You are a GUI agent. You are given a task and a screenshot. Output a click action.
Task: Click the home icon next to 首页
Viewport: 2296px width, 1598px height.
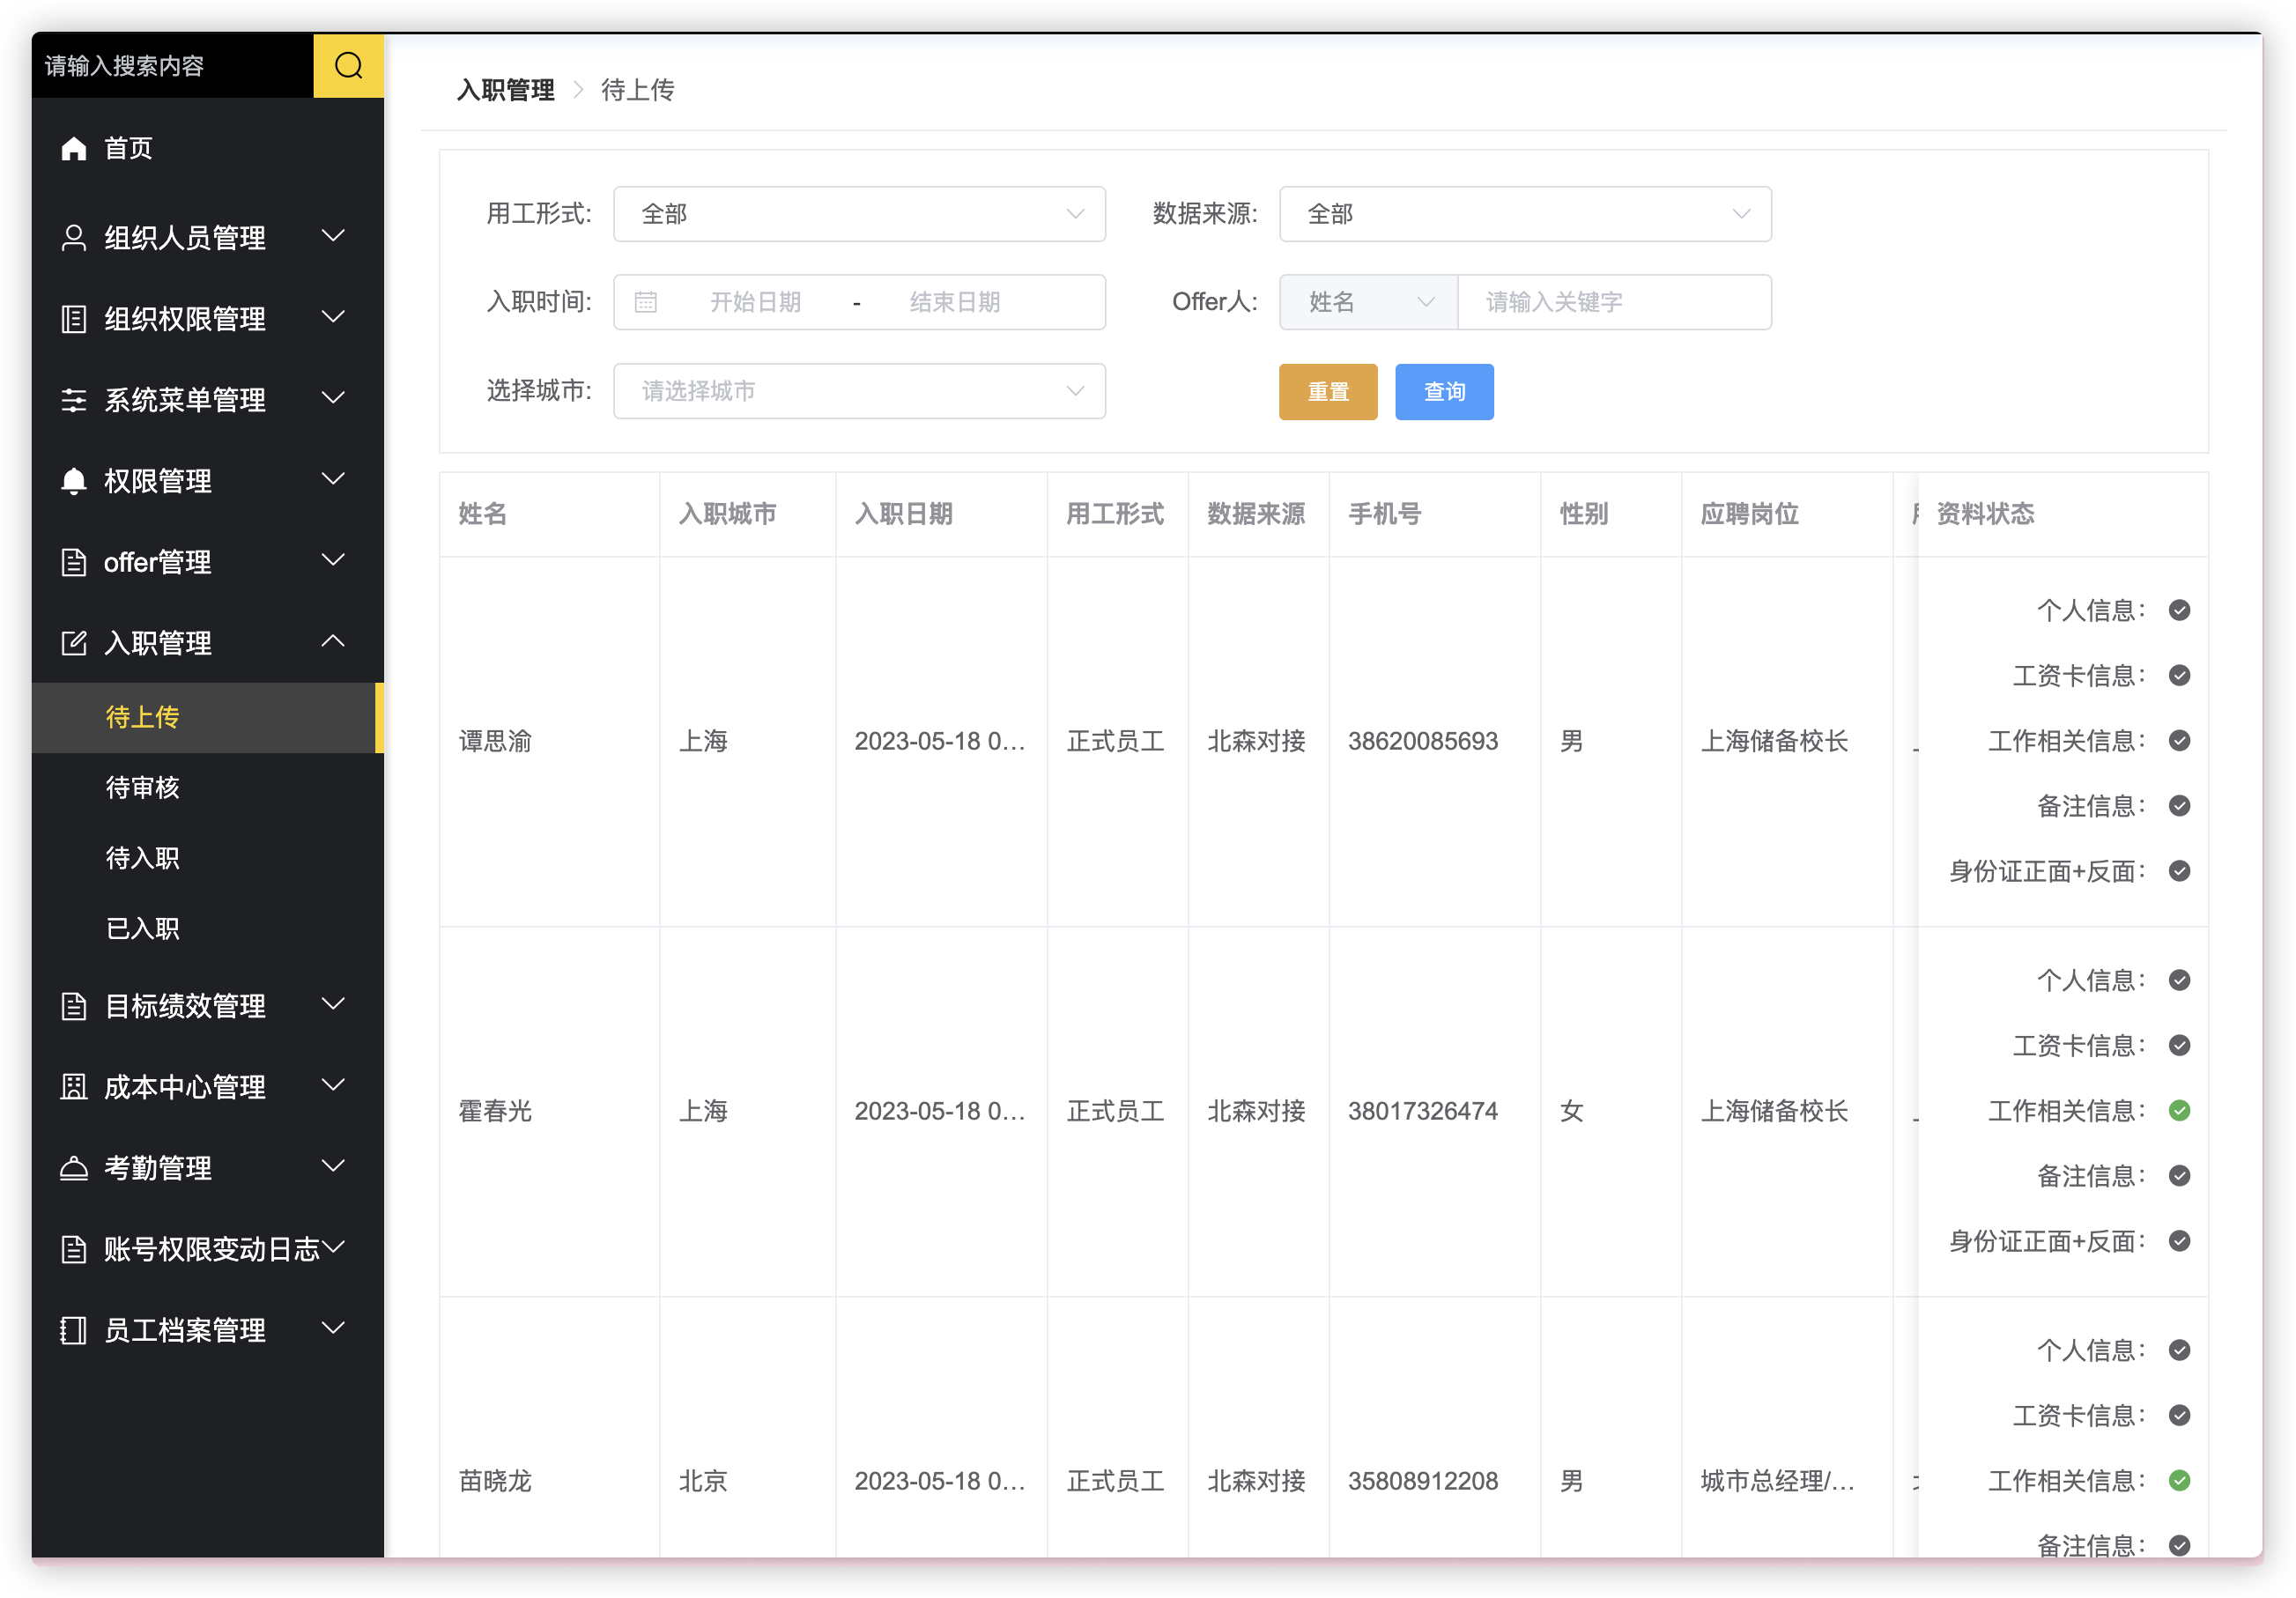(74, 148)
